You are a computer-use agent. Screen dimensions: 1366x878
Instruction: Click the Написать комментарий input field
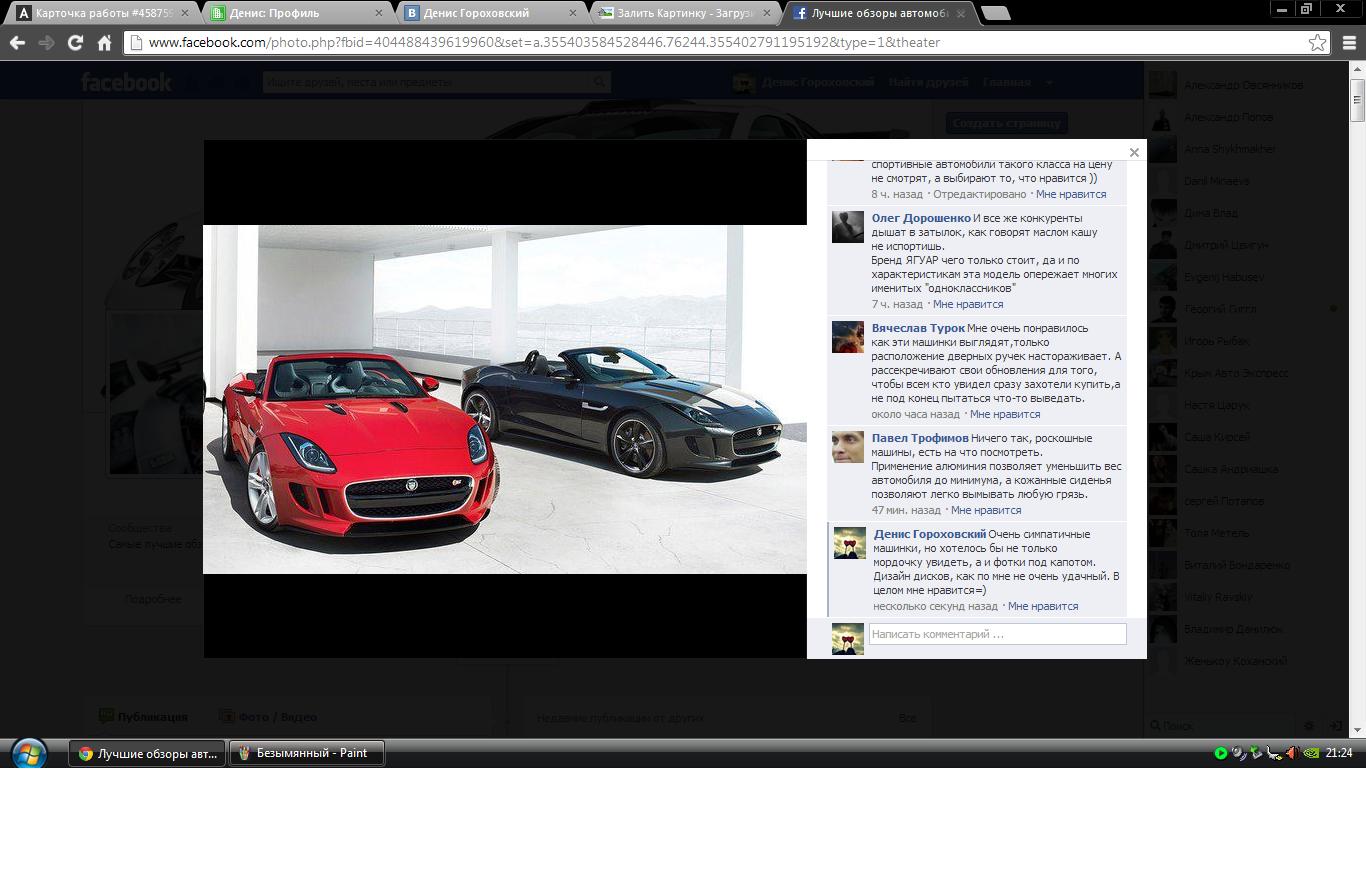997,634
